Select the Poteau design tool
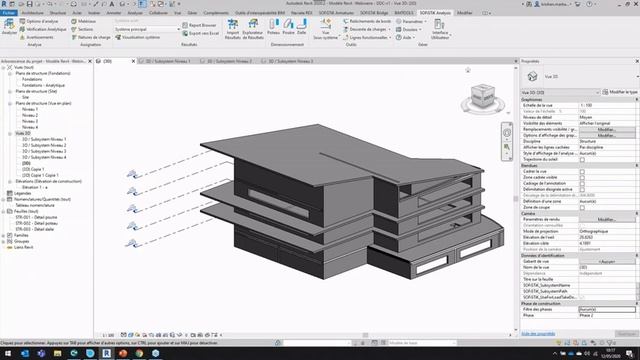Screen dimensions: 640x360 [273, 27]
